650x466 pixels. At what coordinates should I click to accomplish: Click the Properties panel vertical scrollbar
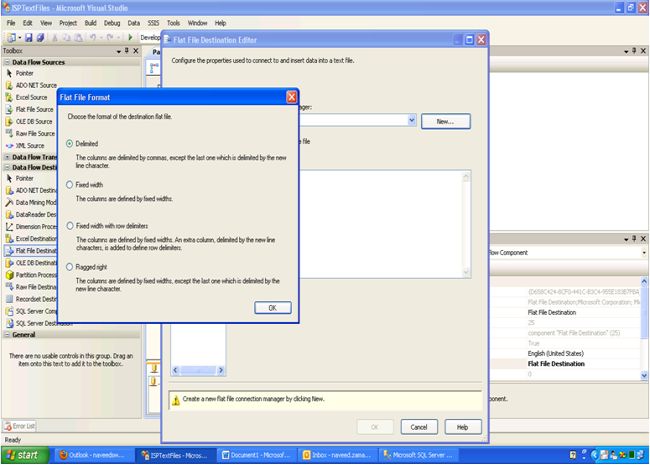click(x=644, y=328)
